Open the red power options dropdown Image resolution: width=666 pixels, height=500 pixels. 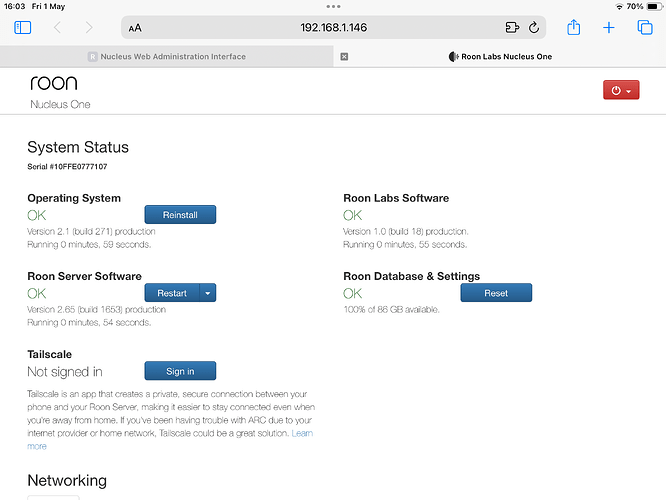pyautogui.click(x=621, y=90)
